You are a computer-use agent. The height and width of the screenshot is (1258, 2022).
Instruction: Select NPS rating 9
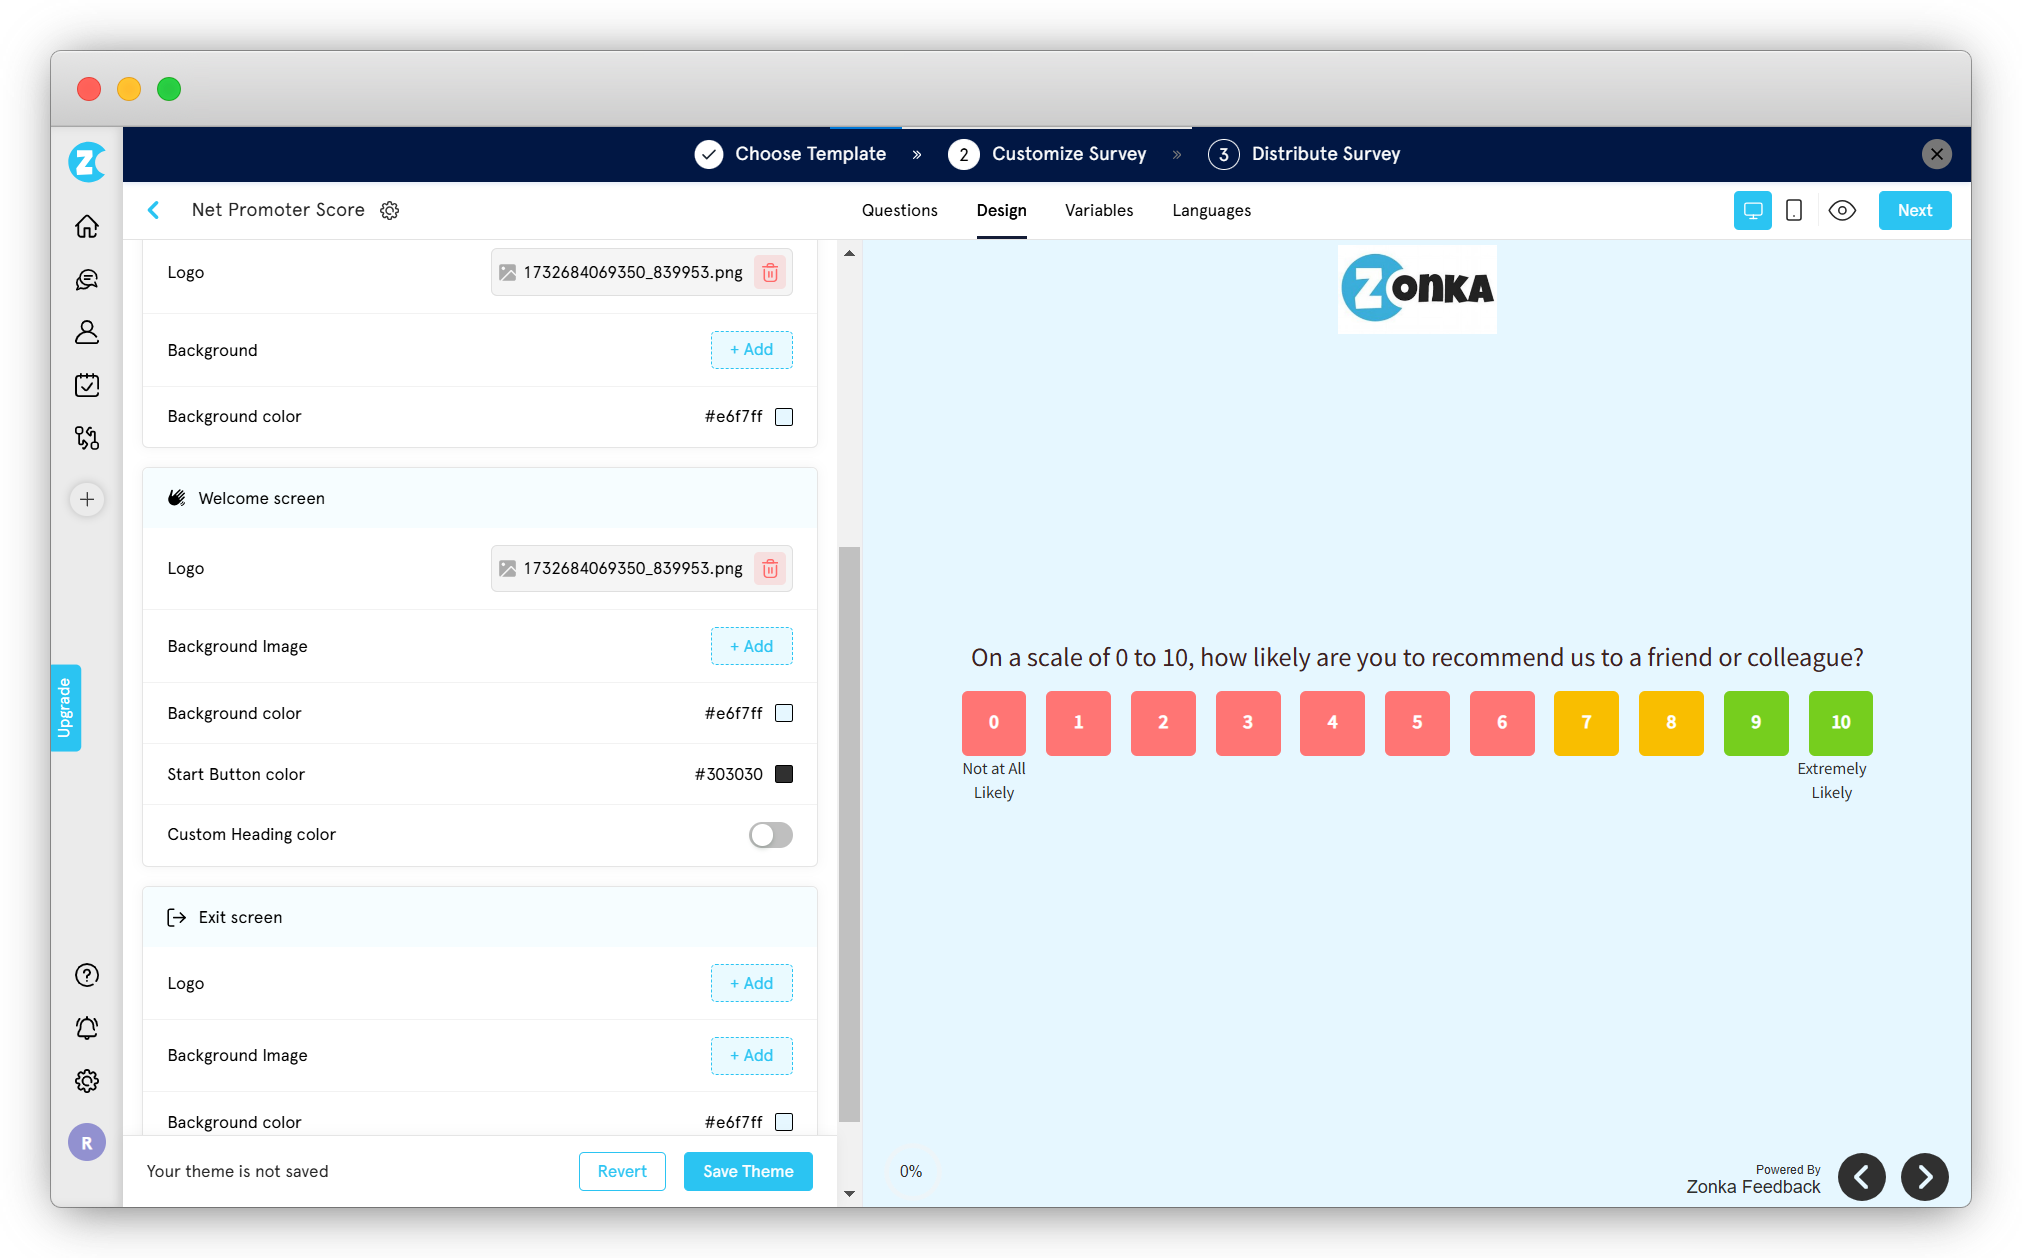coord(1756,722)
